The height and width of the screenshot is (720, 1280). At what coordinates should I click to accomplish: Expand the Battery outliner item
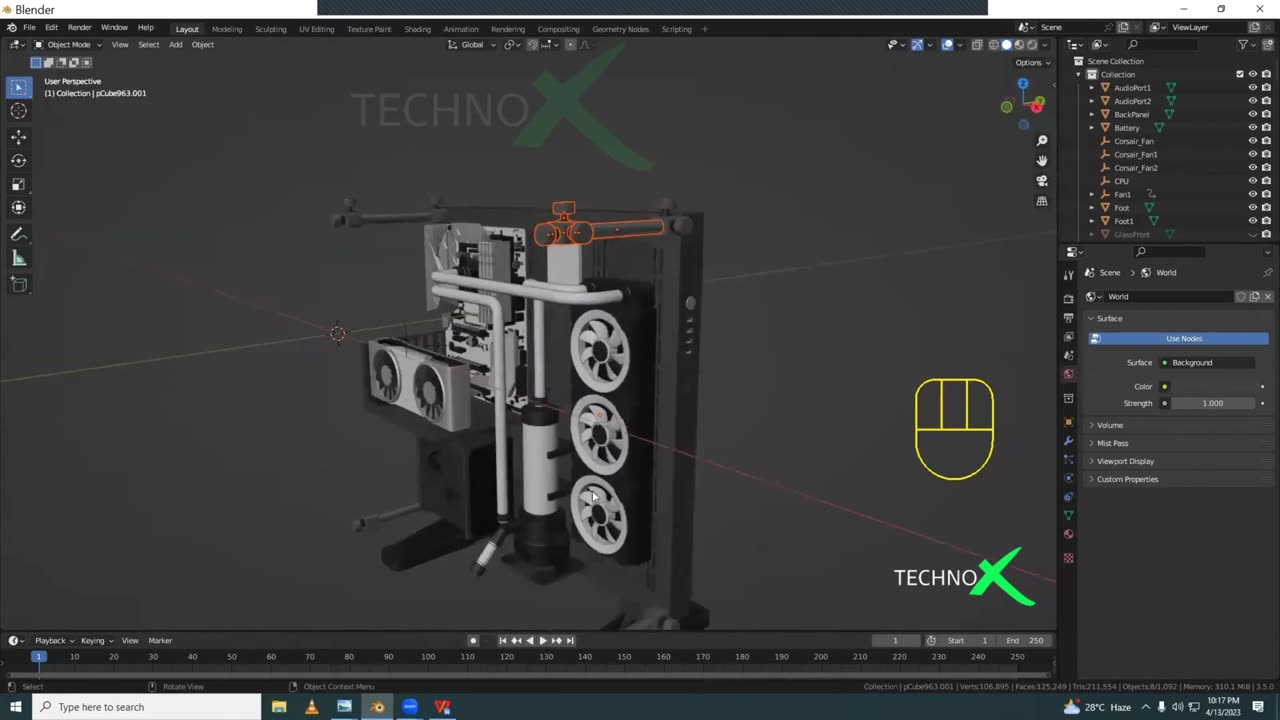click(1092, 128)
